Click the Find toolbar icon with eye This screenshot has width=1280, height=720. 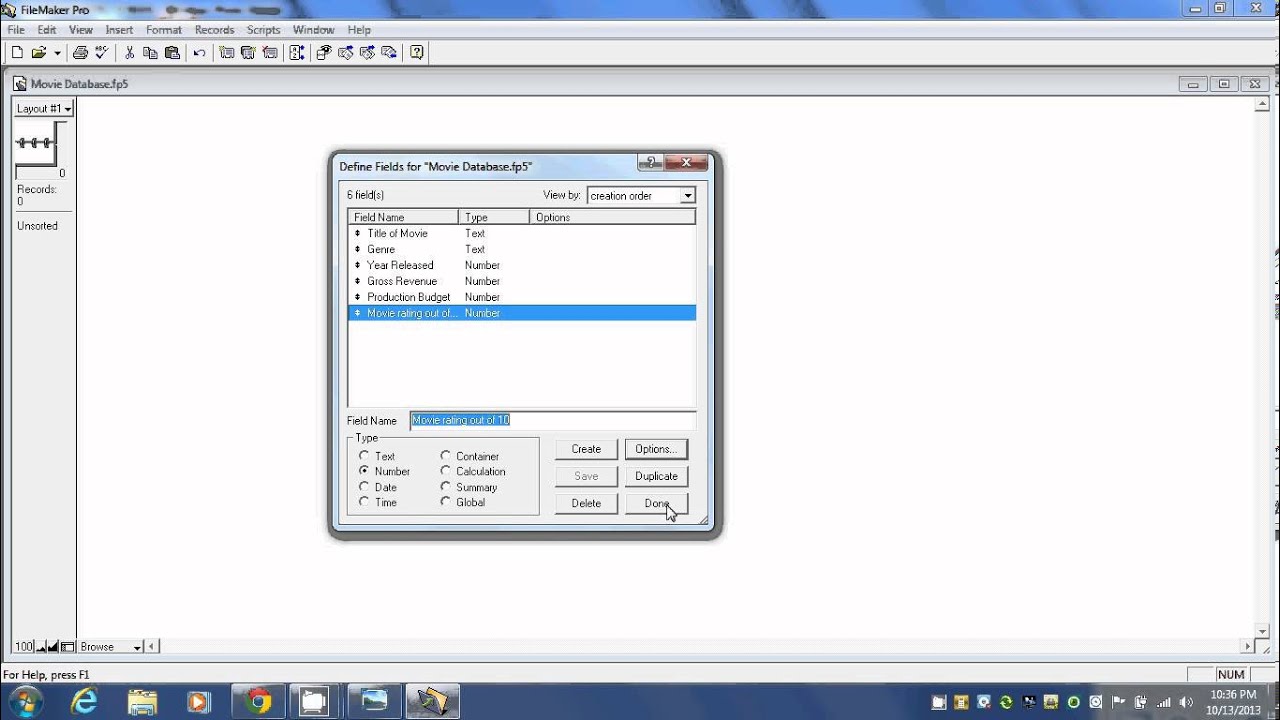324,53
